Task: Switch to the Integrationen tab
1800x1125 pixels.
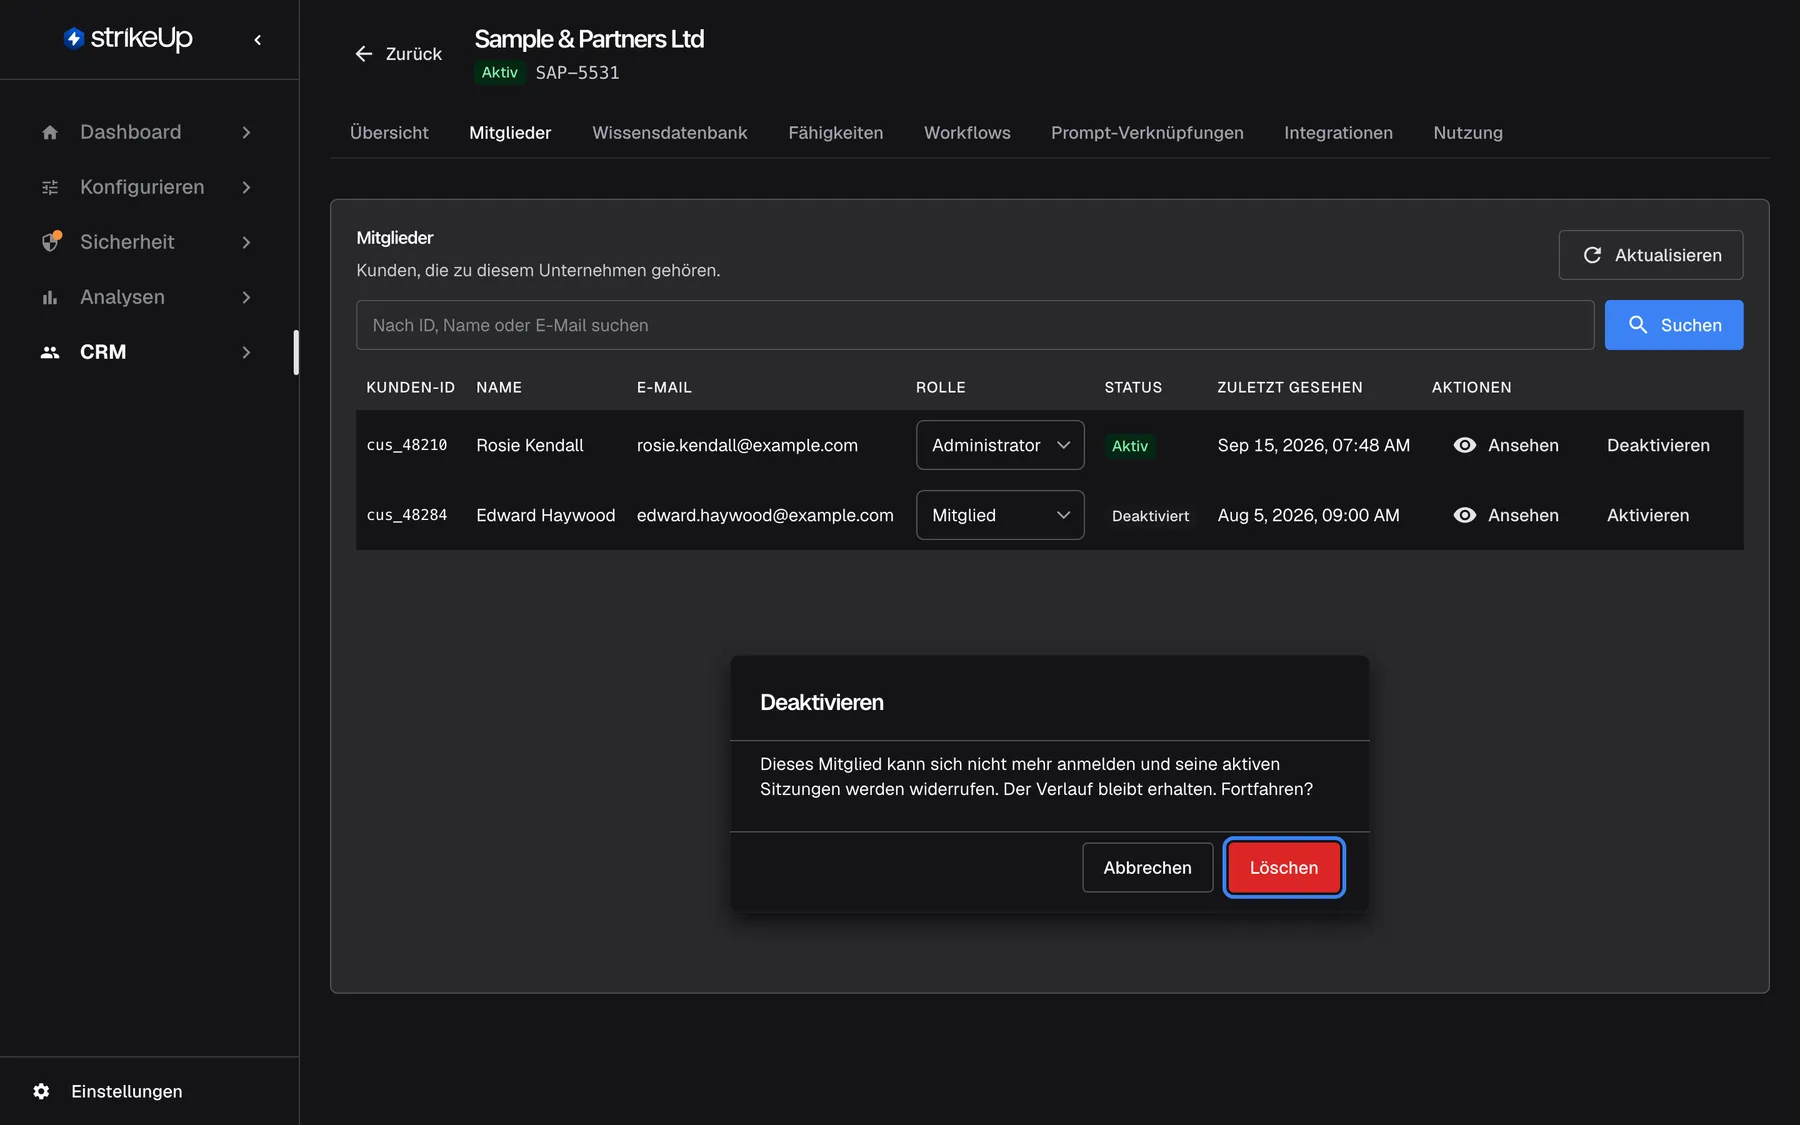Action: pyautogui.click(x=1338, y=133)
